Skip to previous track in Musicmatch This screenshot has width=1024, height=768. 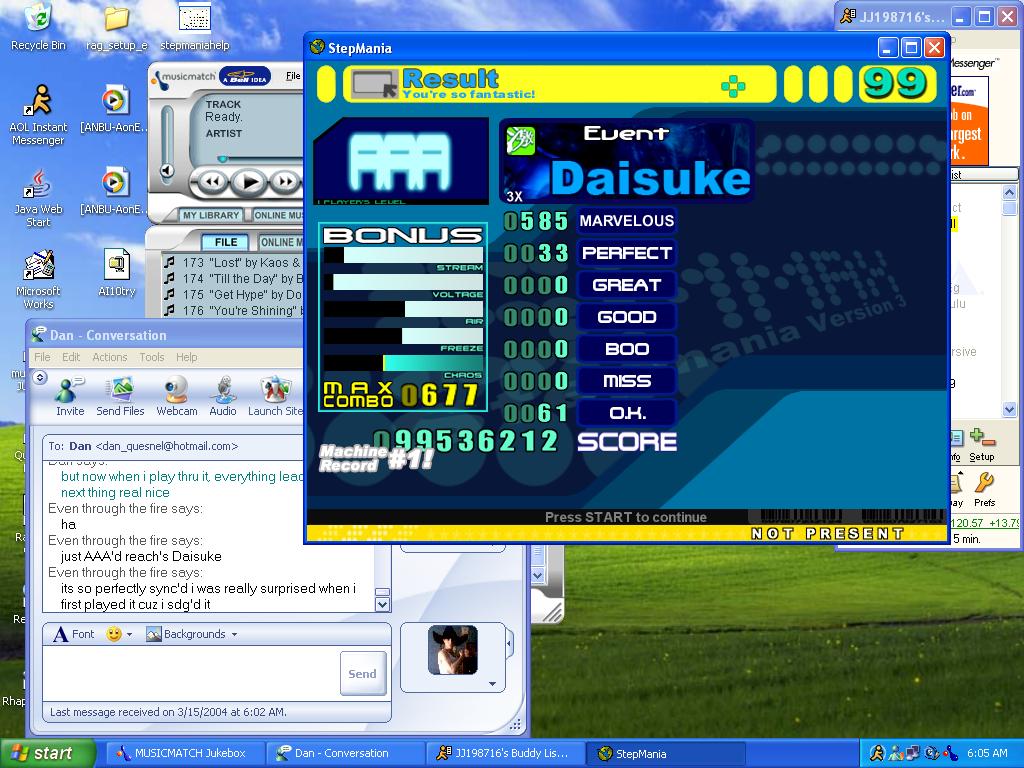[212, 181]
